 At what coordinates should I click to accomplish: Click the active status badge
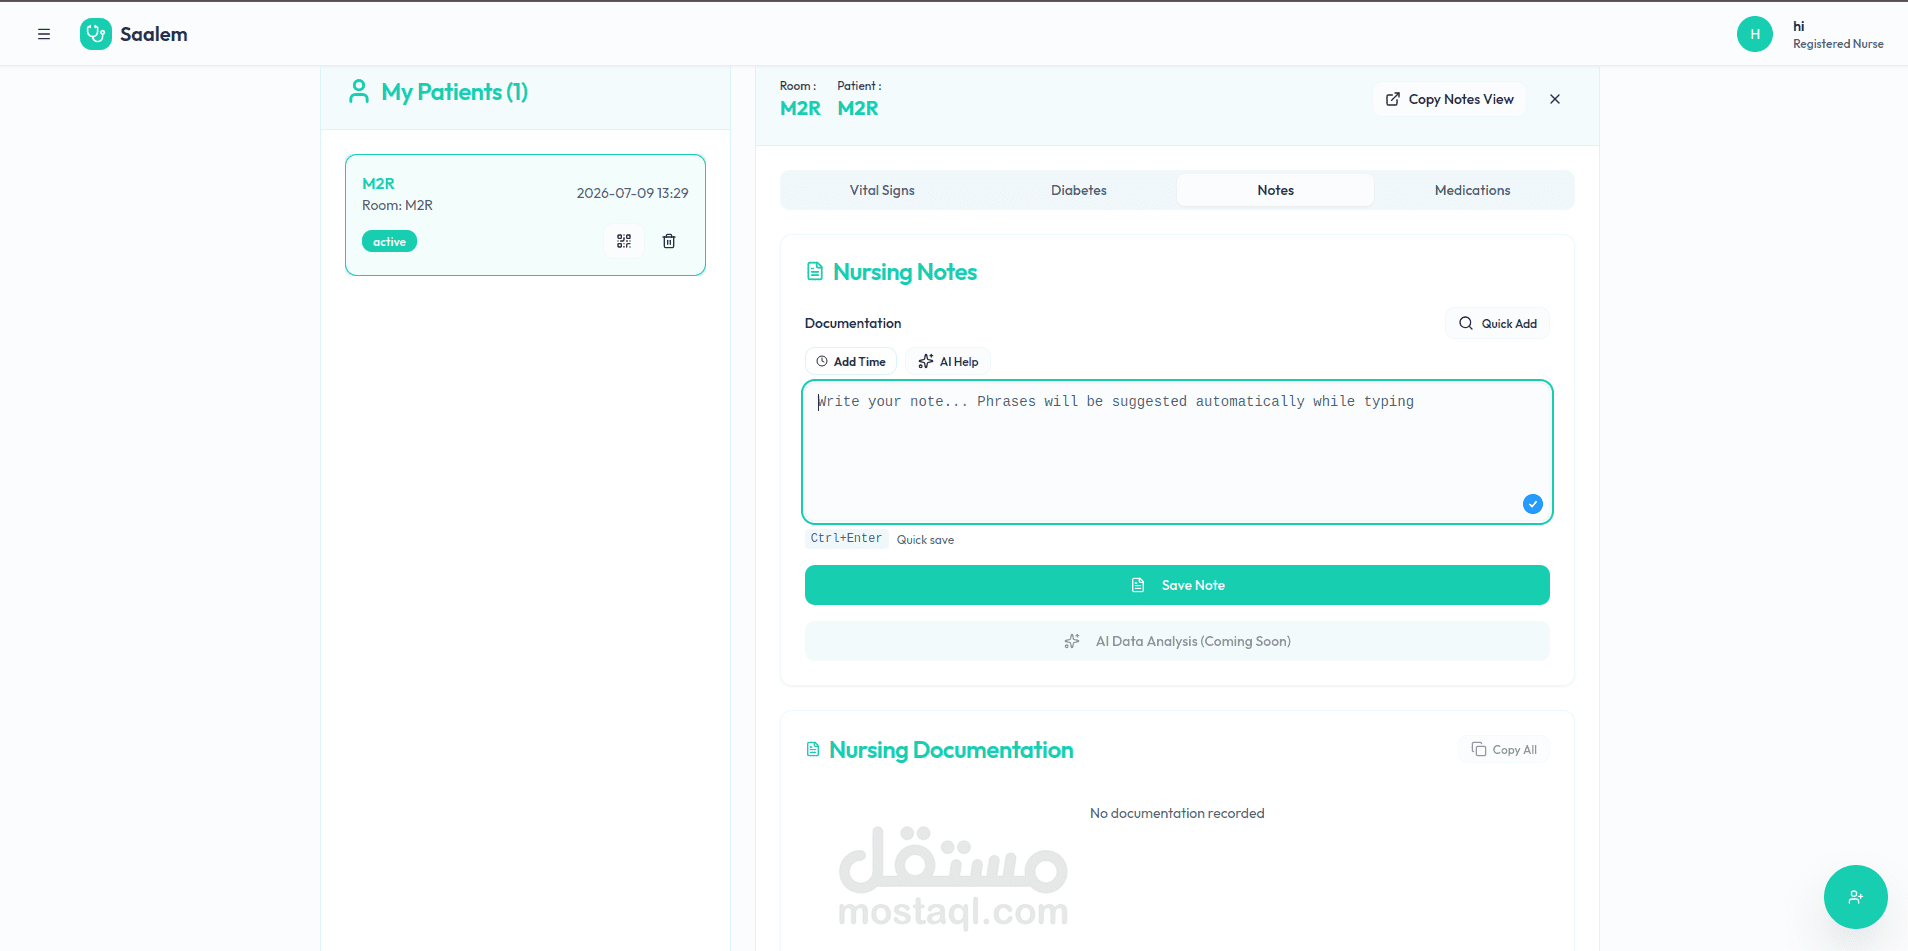(x=389, y=242)
